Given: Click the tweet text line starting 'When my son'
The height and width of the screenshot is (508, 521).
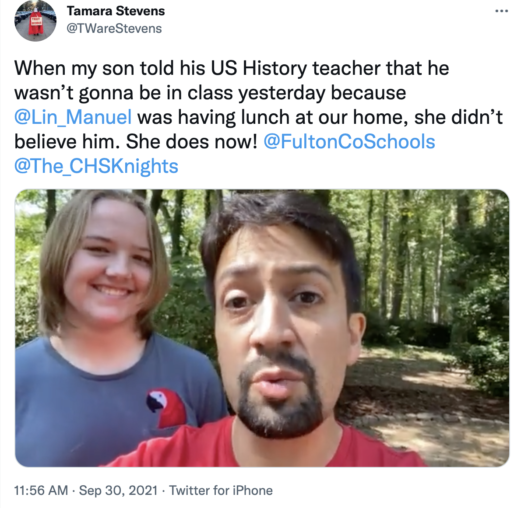Looking at the screenshot, I should (232, 69).
